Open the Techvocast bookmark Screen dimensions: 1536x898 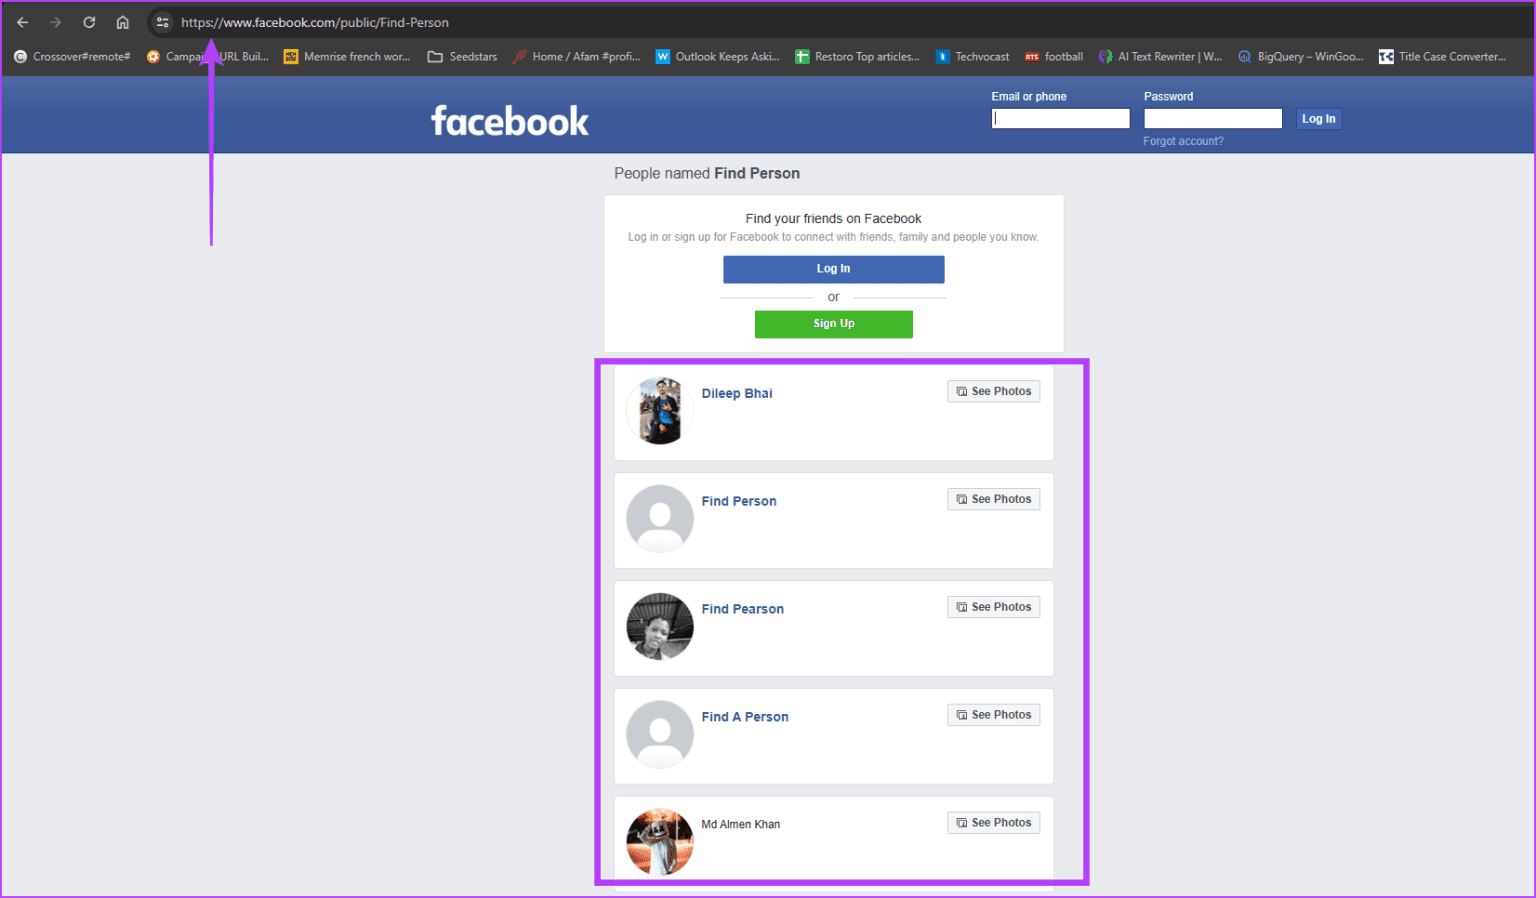click(972, 57)
